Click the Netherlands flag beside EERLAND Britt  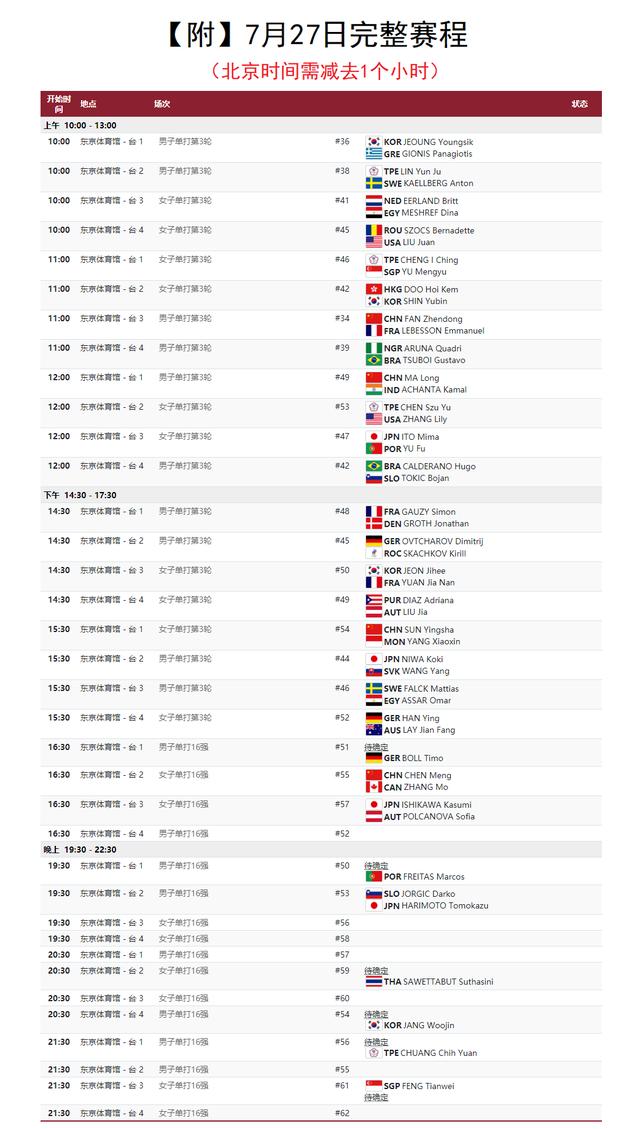[374, 201]
